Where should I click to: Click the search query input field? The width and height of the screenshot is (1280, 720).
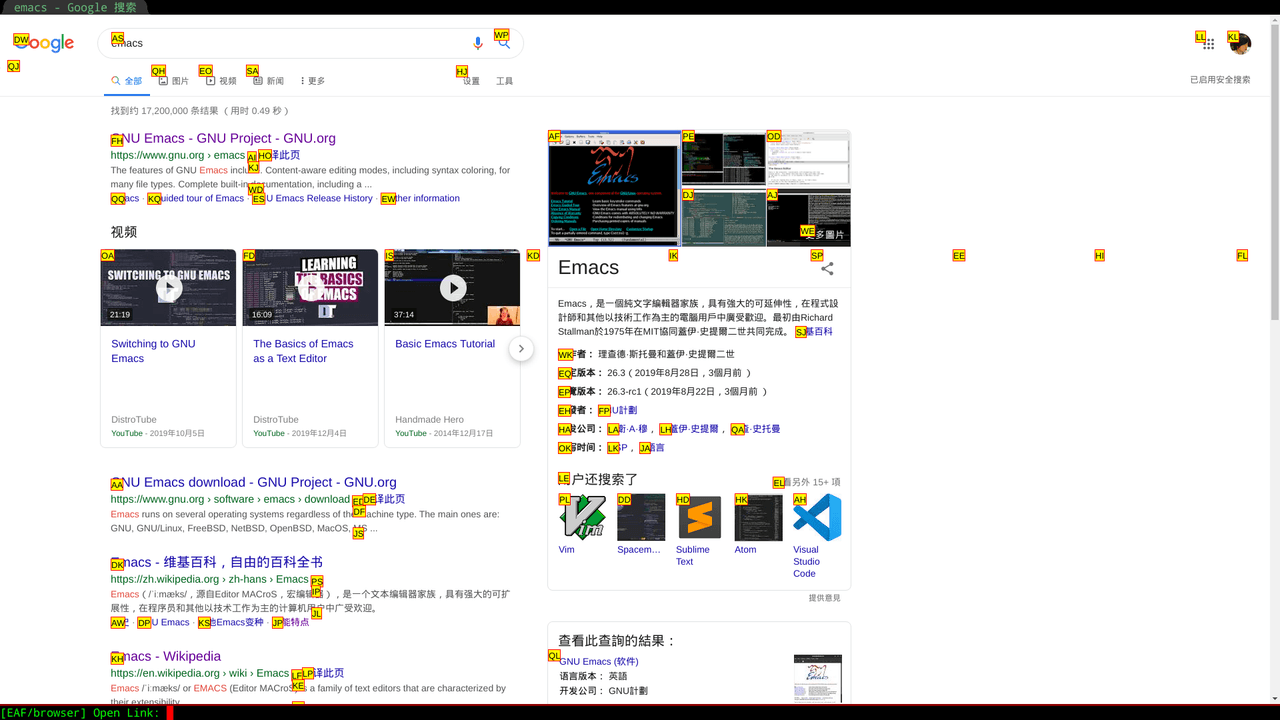tap(285, 43)
